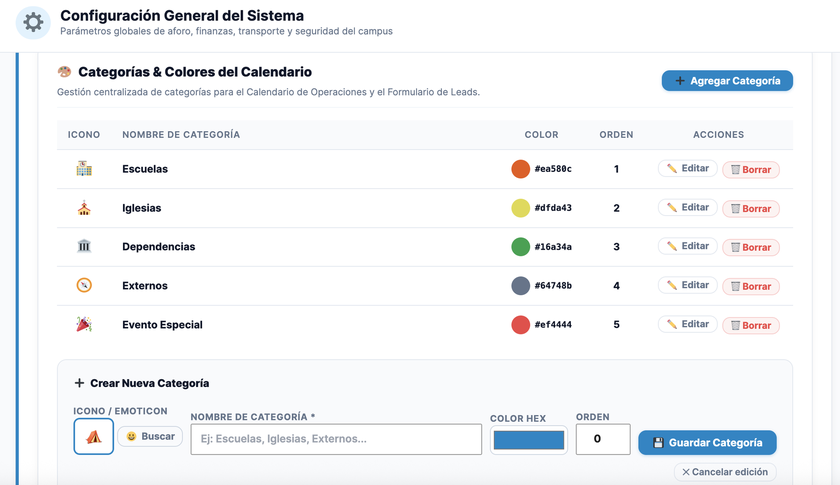This screenshot has width=840, height=485.
Task: Delete the Dependencias category
Action: (x=751, y=247)
